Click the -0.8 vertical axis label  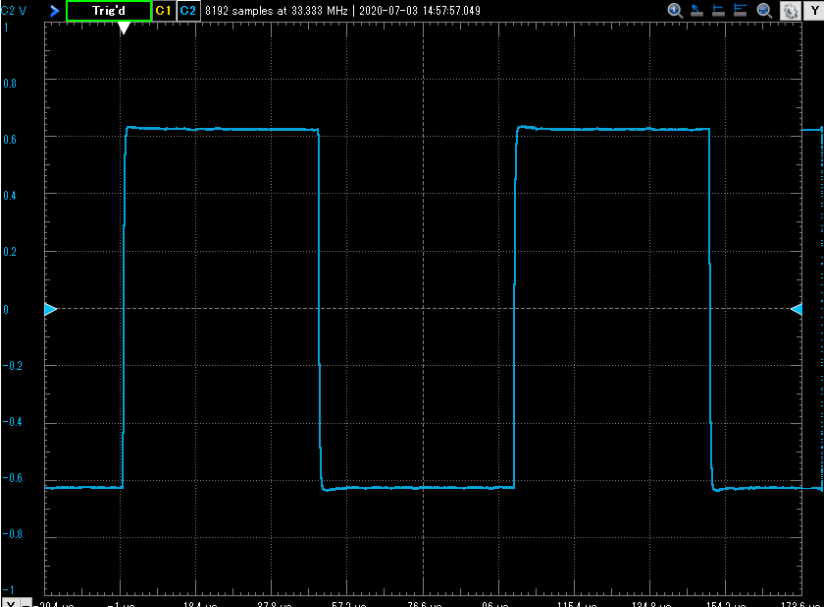(12, 534)
